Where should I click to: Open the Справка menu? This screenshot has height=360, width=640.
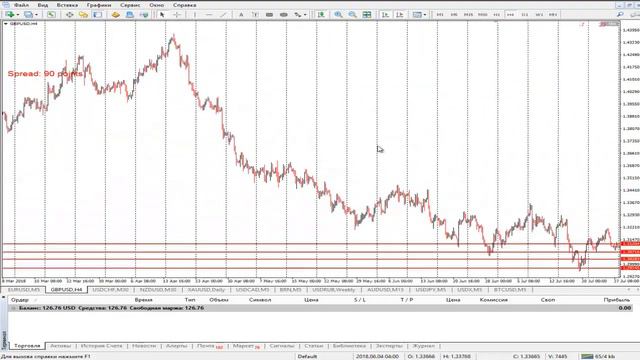pos(184,5)
